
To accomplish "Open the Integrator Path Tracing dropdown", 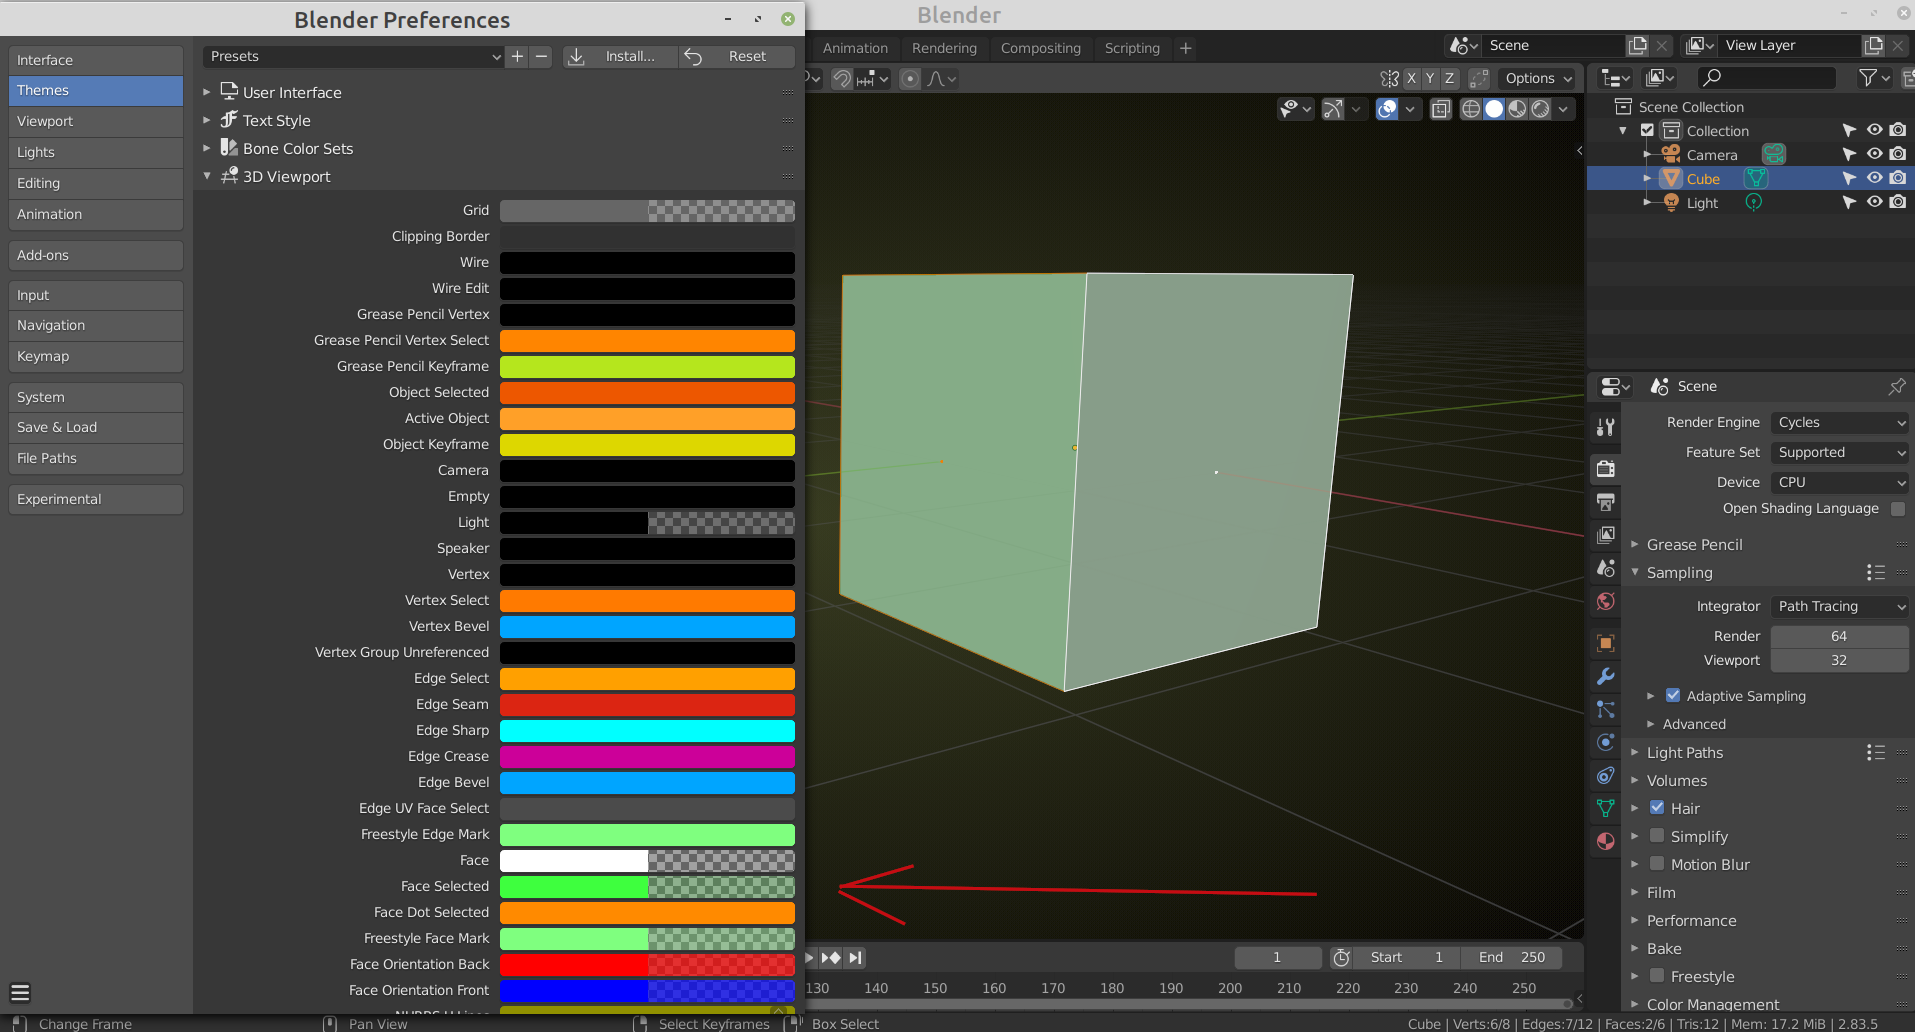I will (1838, 606).
